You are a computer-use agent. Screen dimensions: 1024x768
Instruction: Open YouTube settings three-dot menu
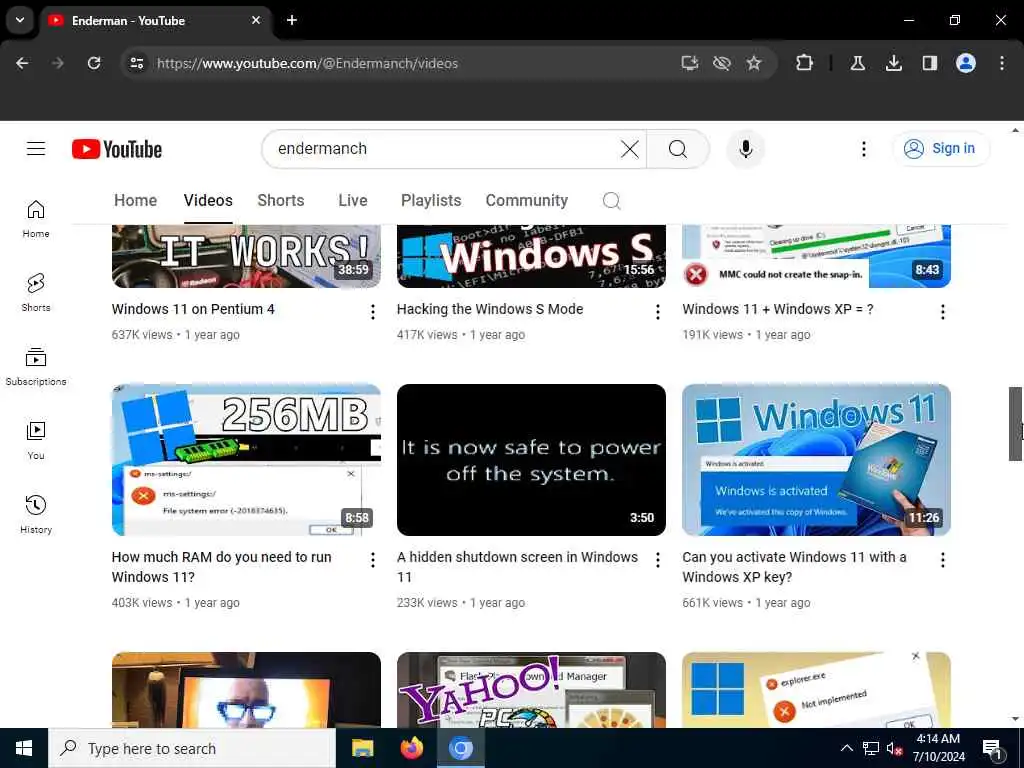tap(863, 149)
